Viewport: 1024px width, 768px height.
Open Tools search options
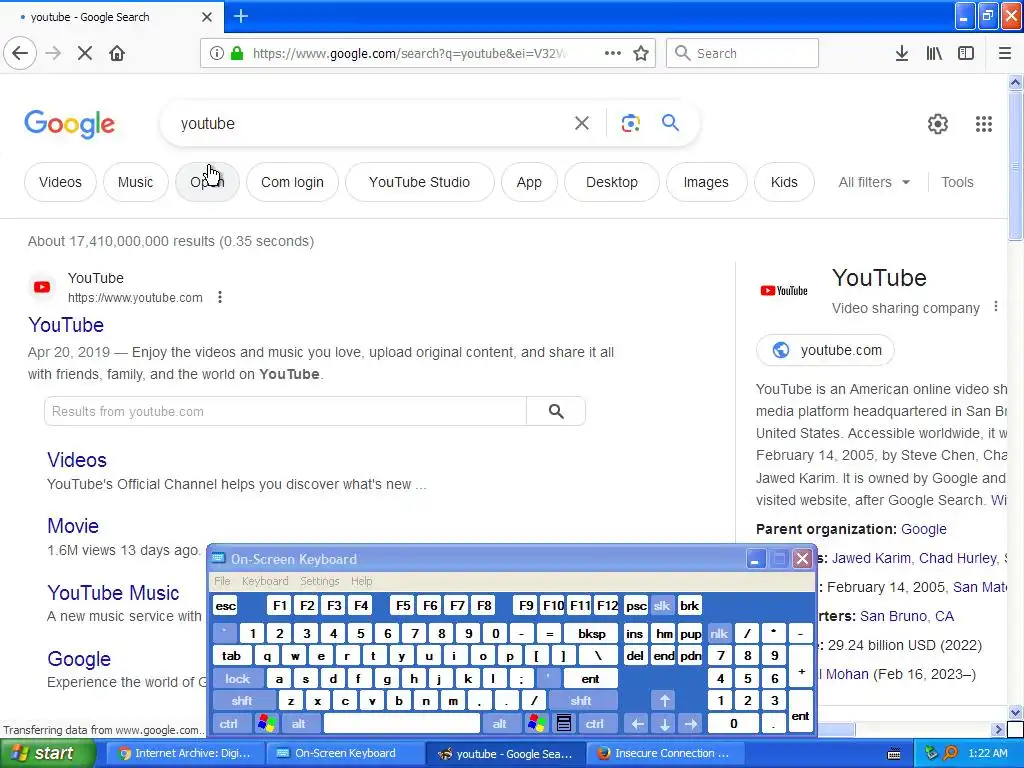(x=957, y=182)
